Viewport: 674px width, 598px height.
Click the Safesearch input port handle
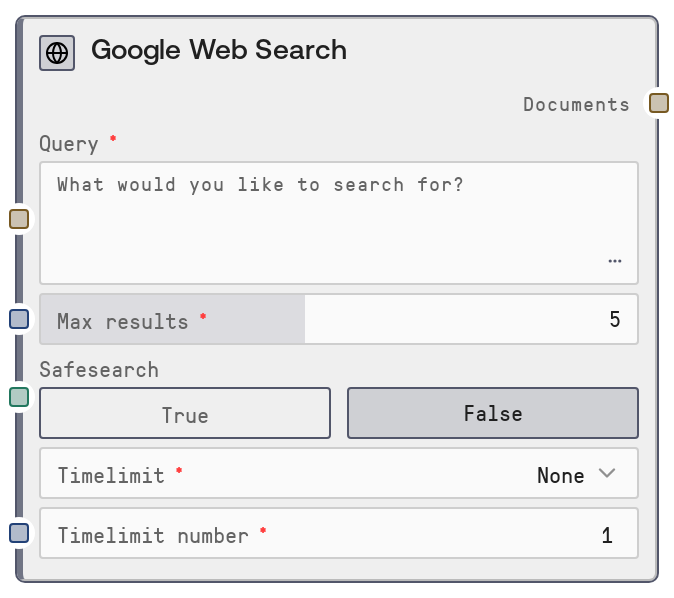coord(19,397)
